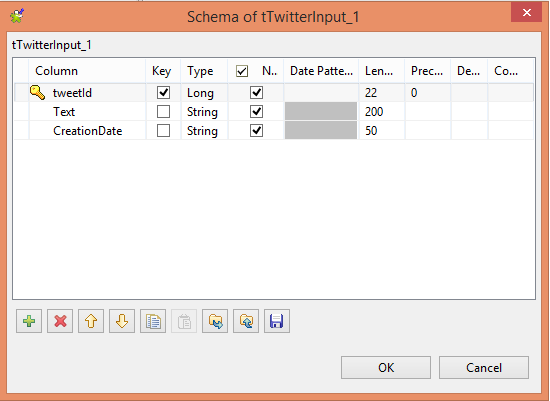Untick Key checkbox for tweetId
The height and width of the screenshot is (401, 550).
tap(163, 93)
